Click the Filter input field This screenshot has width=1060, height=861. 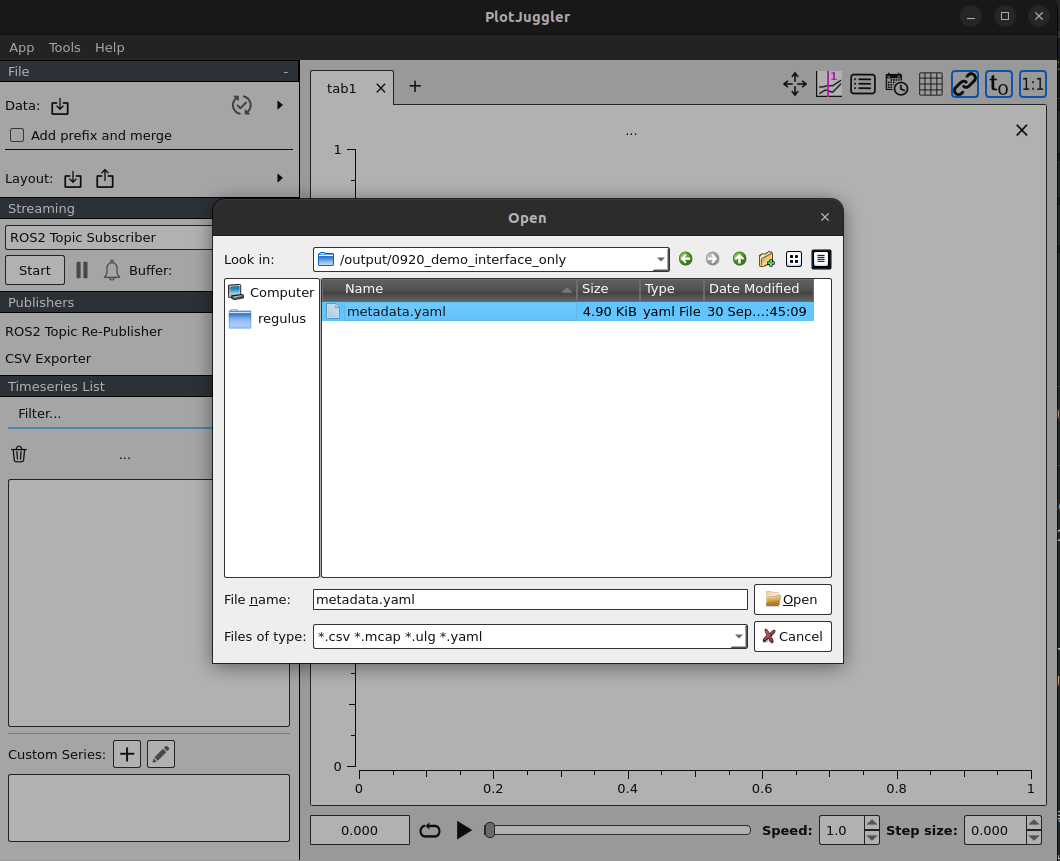[110, 414]
